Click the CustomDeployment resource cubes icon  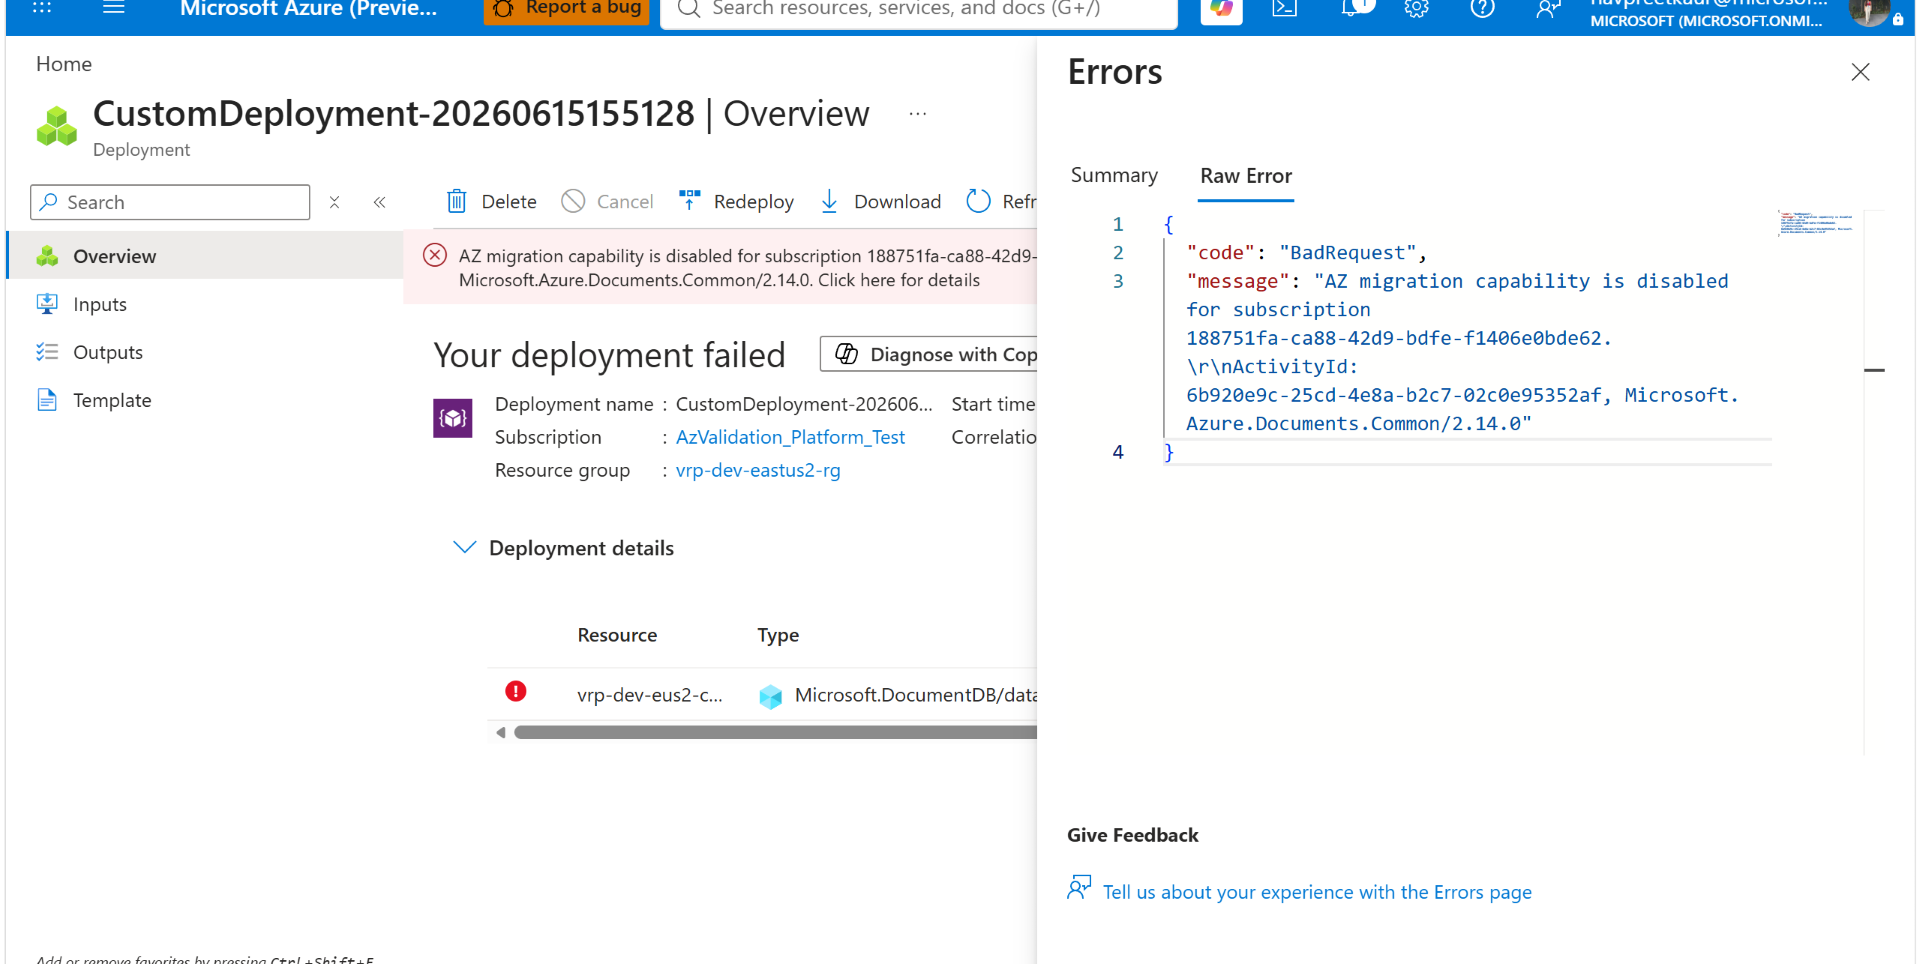pyautogui.click(x=57, y=127)
